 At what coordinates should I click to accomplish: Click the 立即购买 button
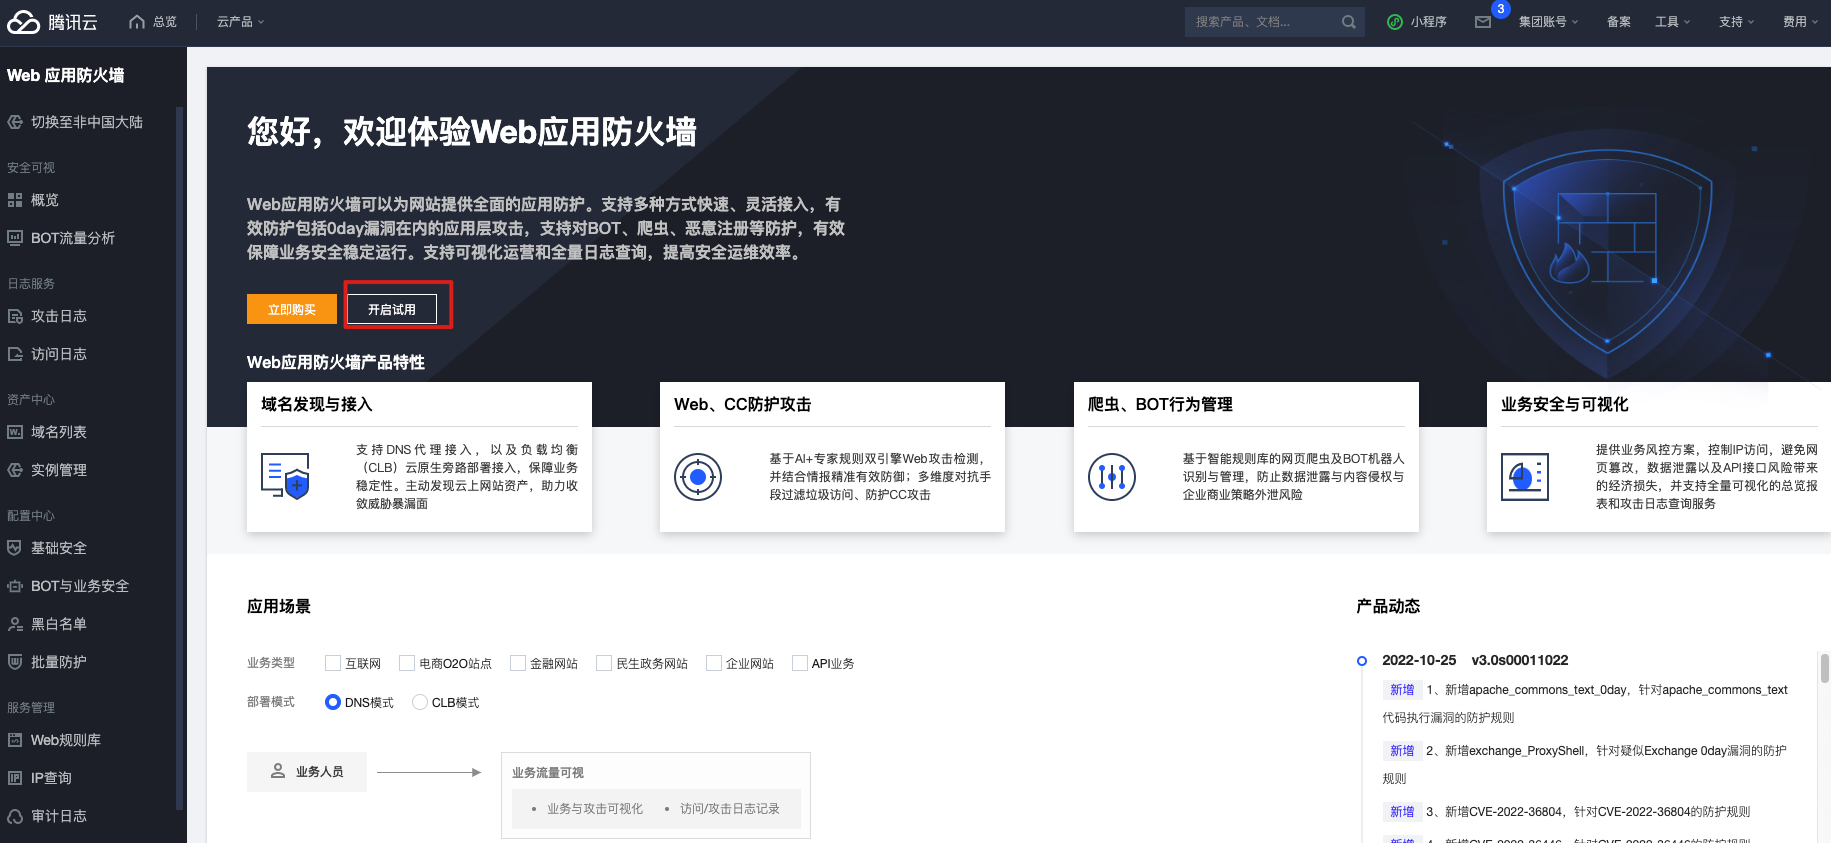292,309
